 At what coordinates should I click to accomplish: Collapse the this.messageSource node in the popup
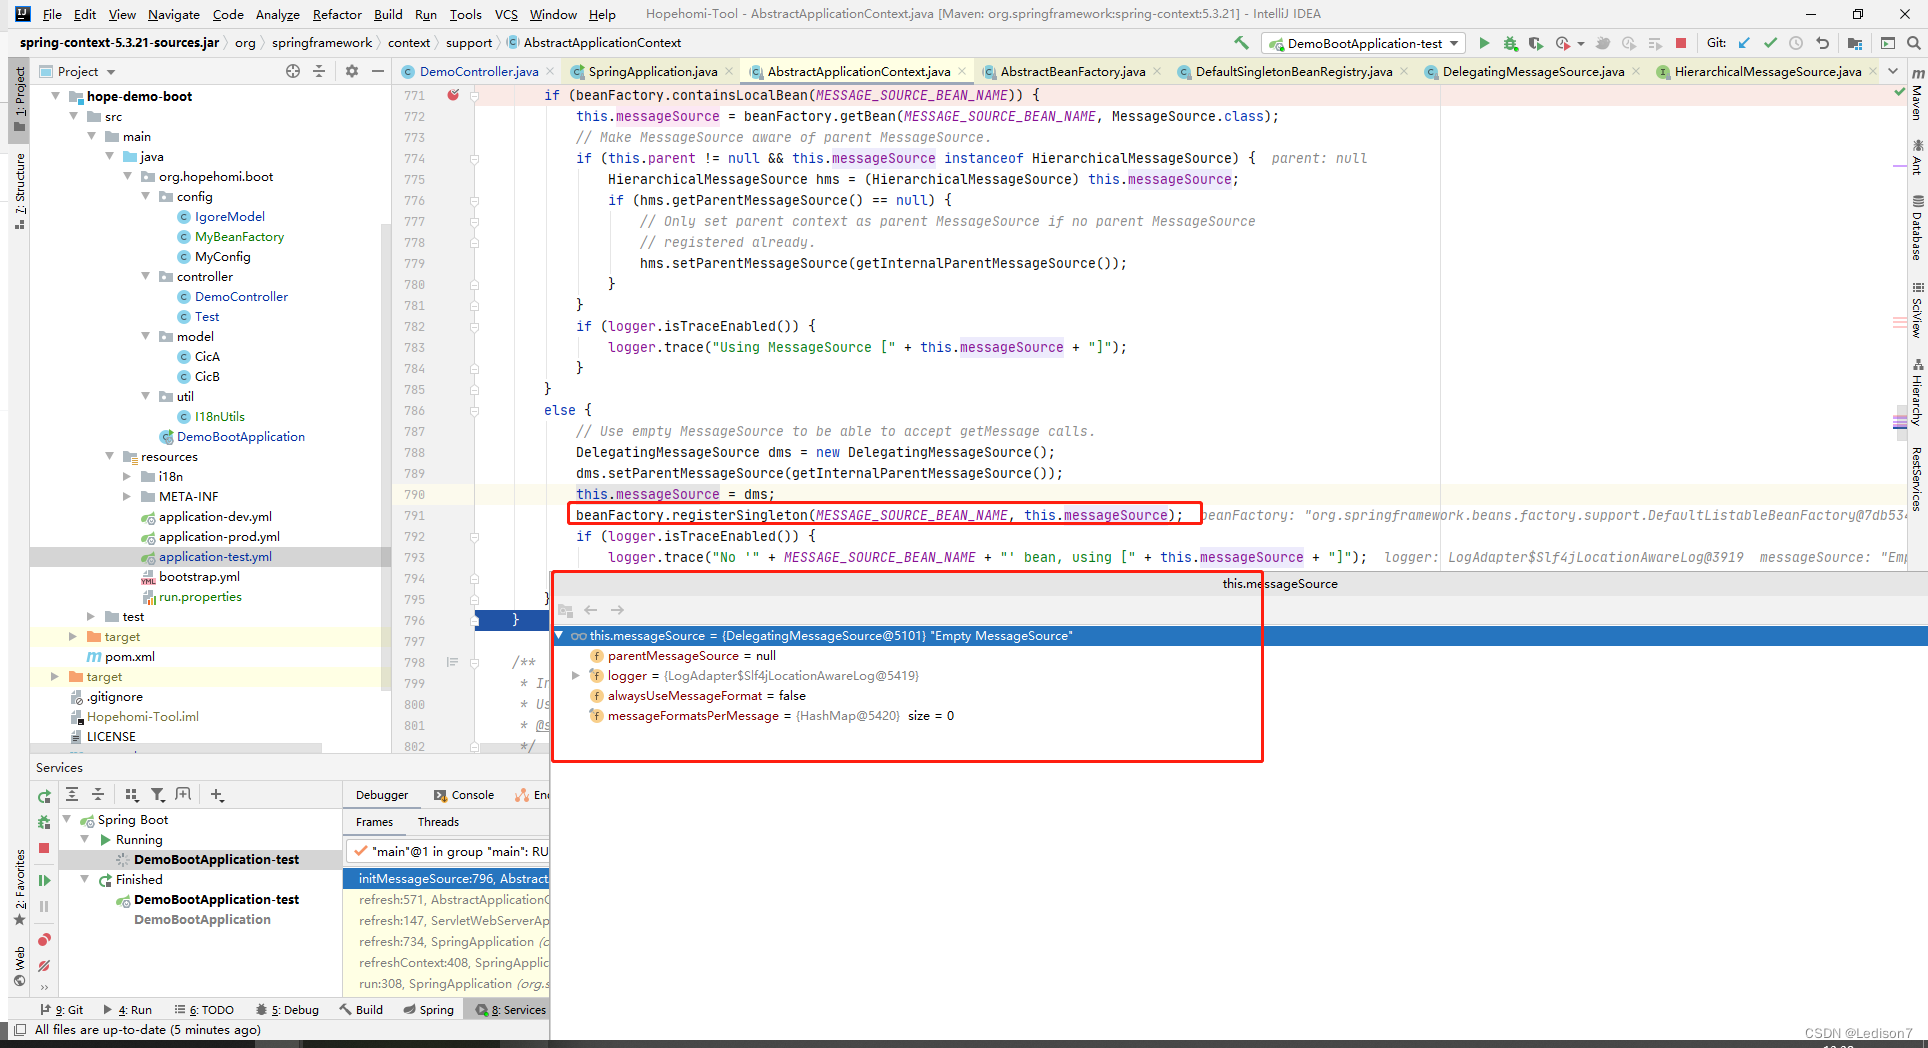tap(559, 636)
